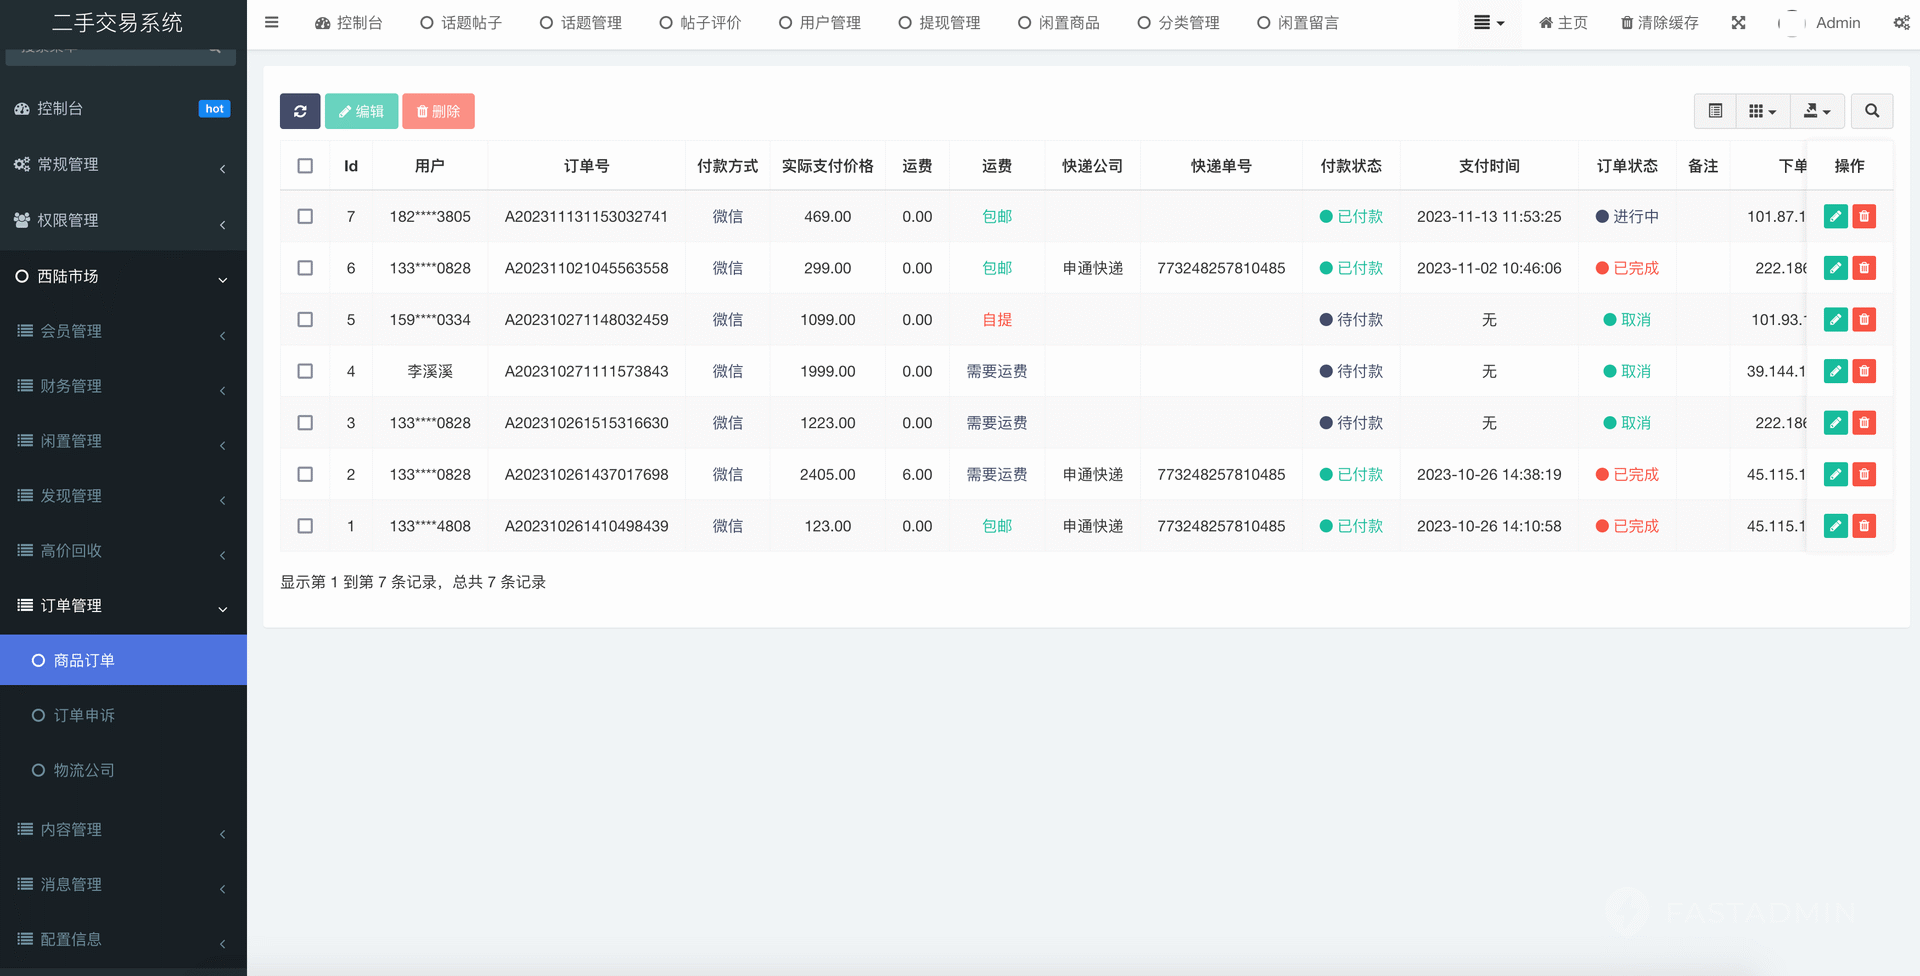Click the red 删除 button
This screenshot has width=1920, height=976.
point(438,111)
